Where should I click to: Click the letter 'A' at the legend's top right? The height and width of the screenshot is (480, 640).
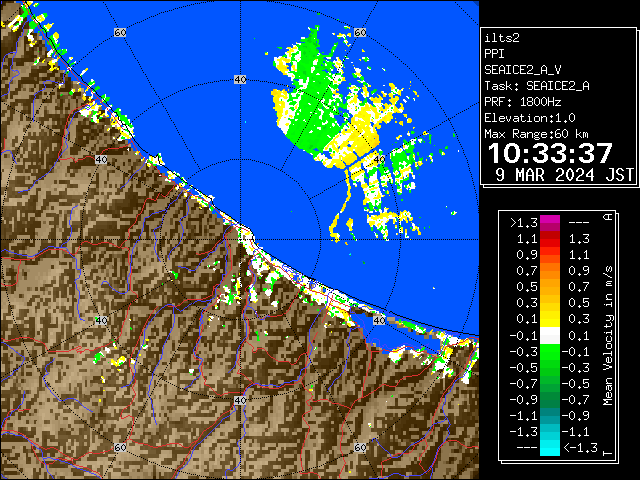pyautogui.click(x=608, y=217)
